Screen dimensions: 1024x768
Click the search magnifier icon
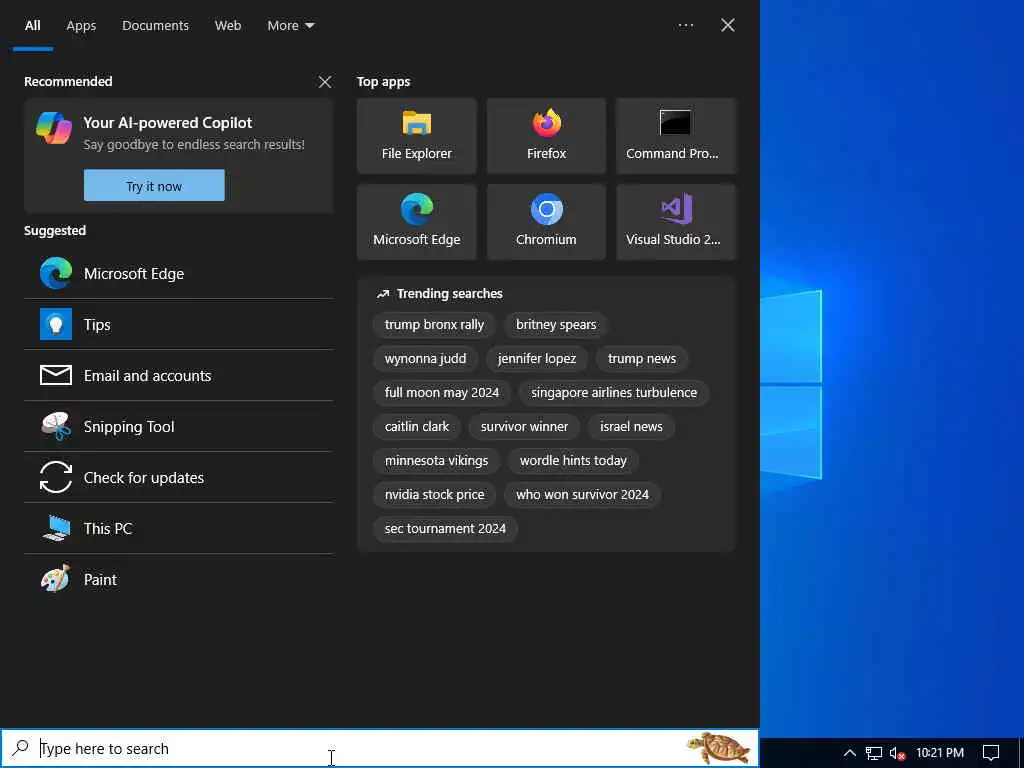[21, 747]
